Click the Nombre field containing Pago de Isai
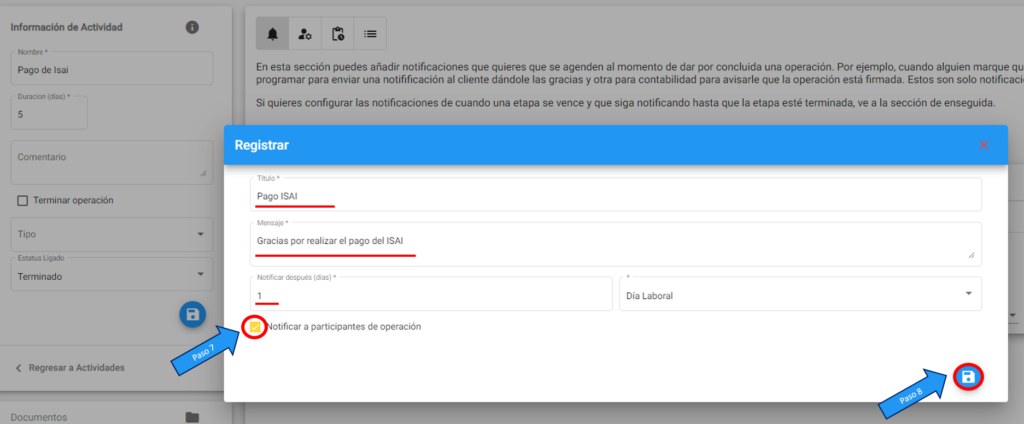 112,68
